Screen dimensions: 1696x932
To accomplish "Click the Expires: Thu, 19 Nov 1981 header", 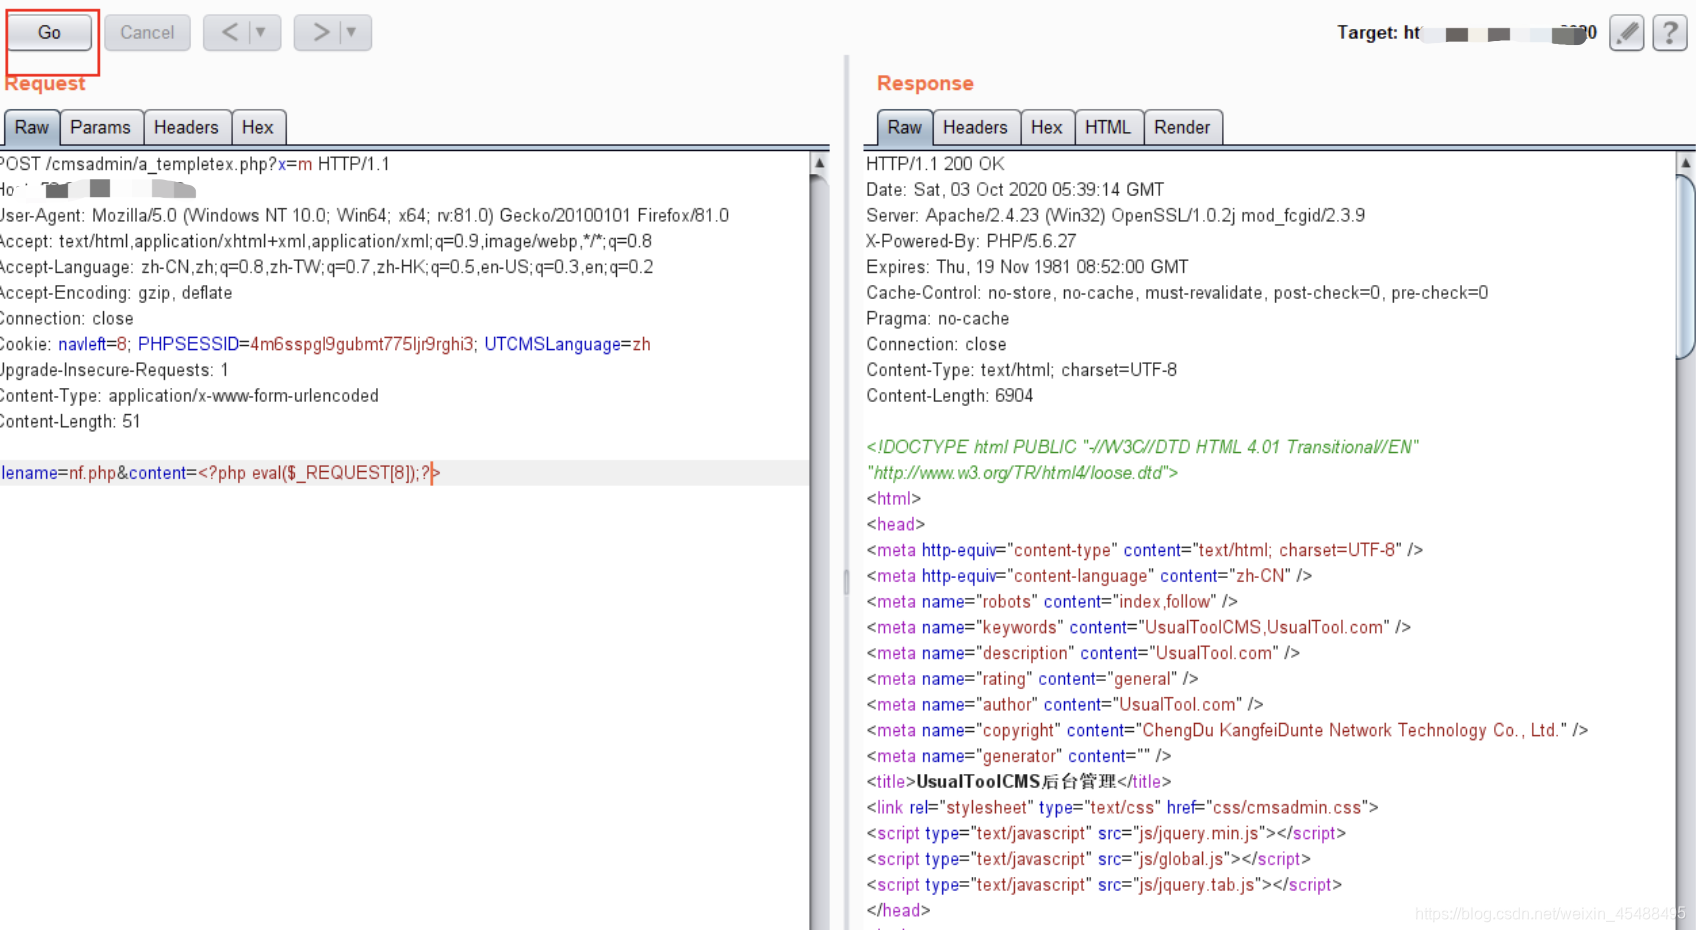I will pos(1027,266).
